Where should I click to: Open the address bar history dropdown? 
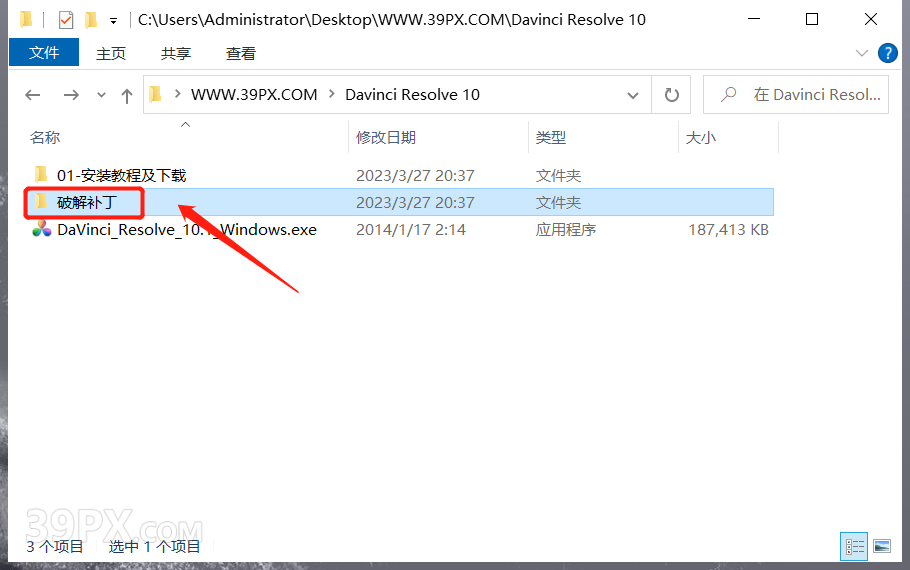(x=632, y=95)
